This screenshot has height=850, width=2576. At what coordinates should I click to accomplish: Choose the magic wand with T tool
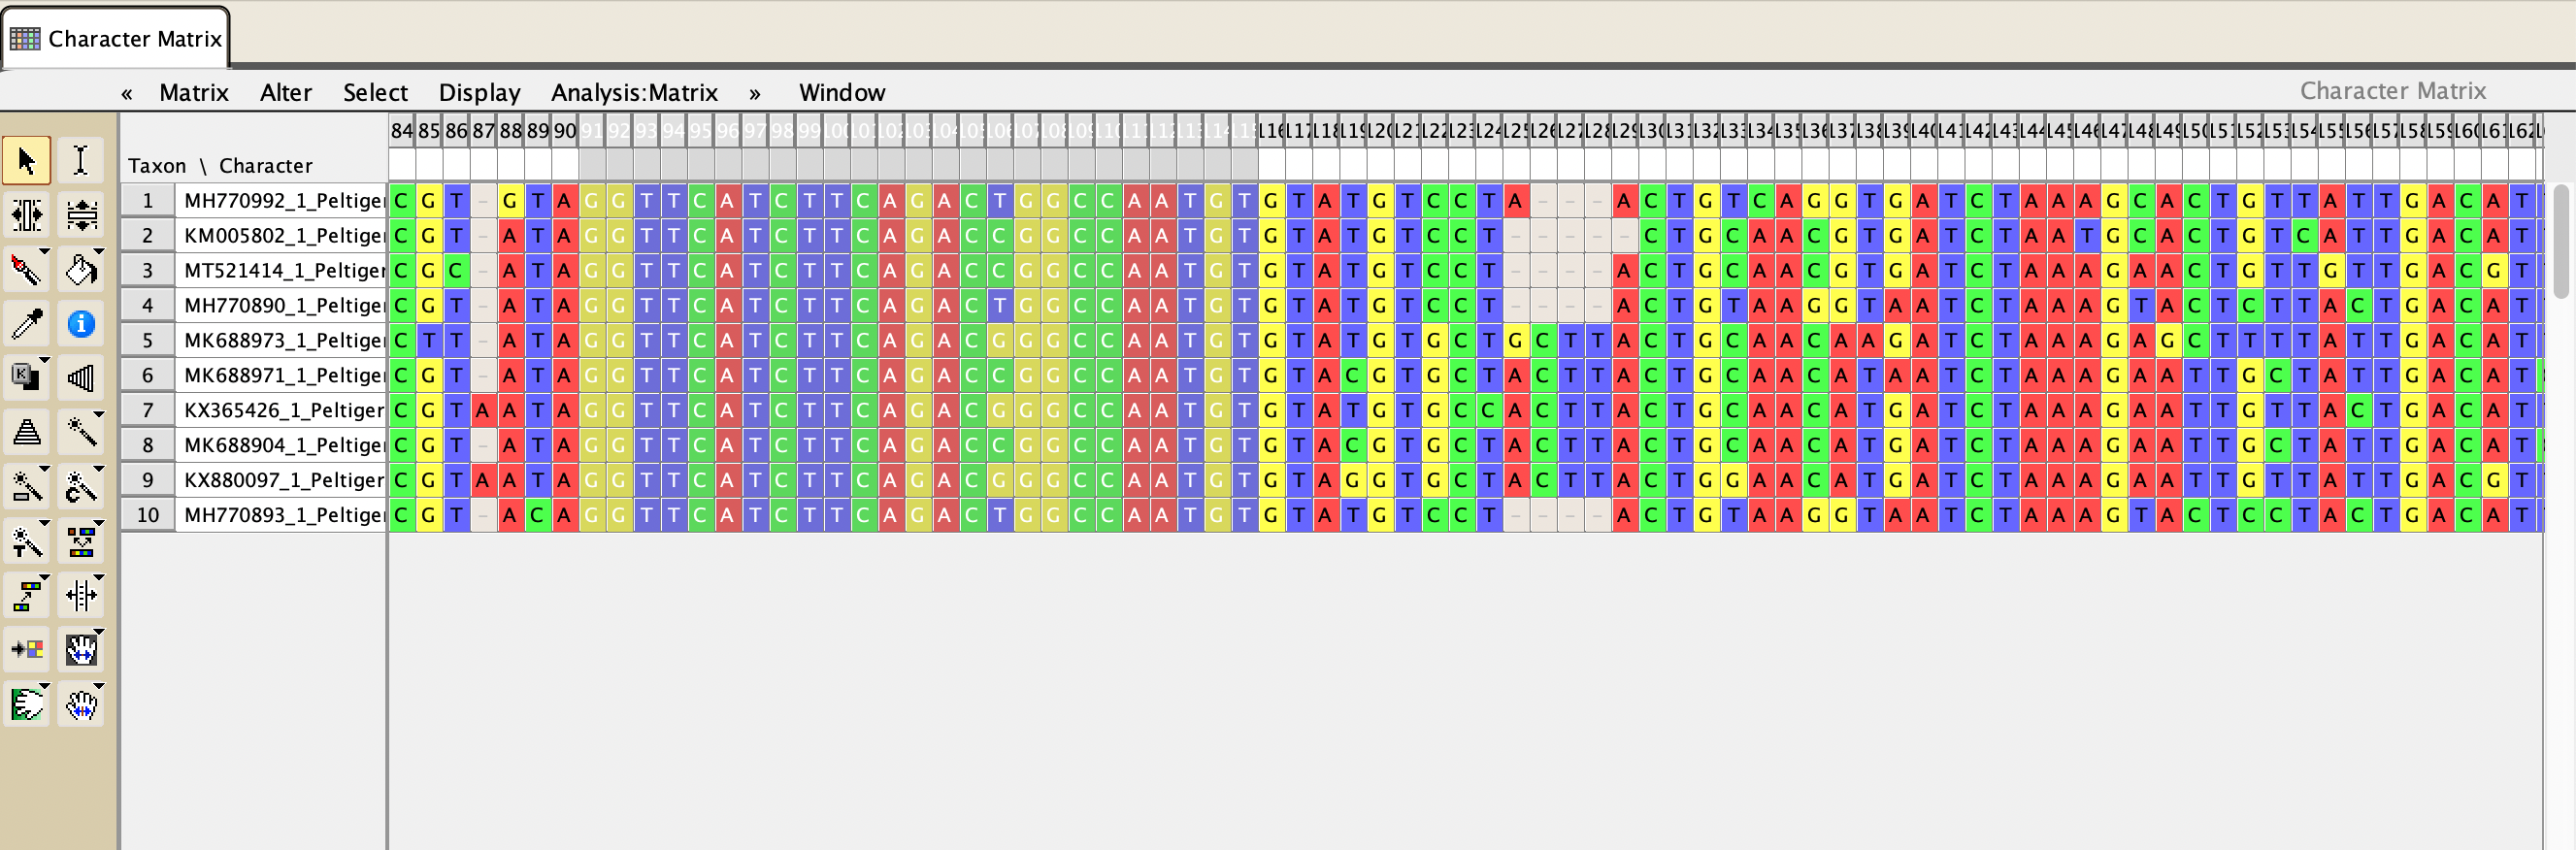(26, 541)
